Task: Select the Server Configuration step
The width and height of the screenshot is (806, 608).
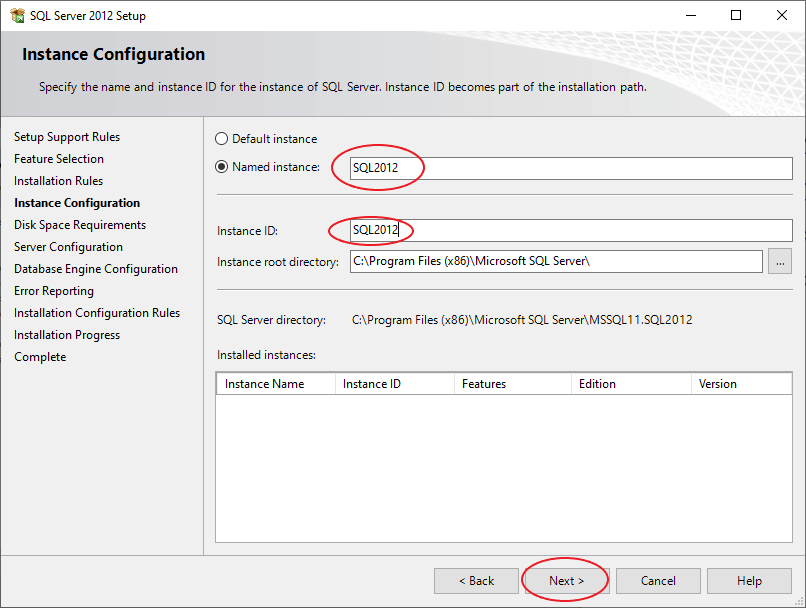Action: pyautogui.click(x=68, y=247)
